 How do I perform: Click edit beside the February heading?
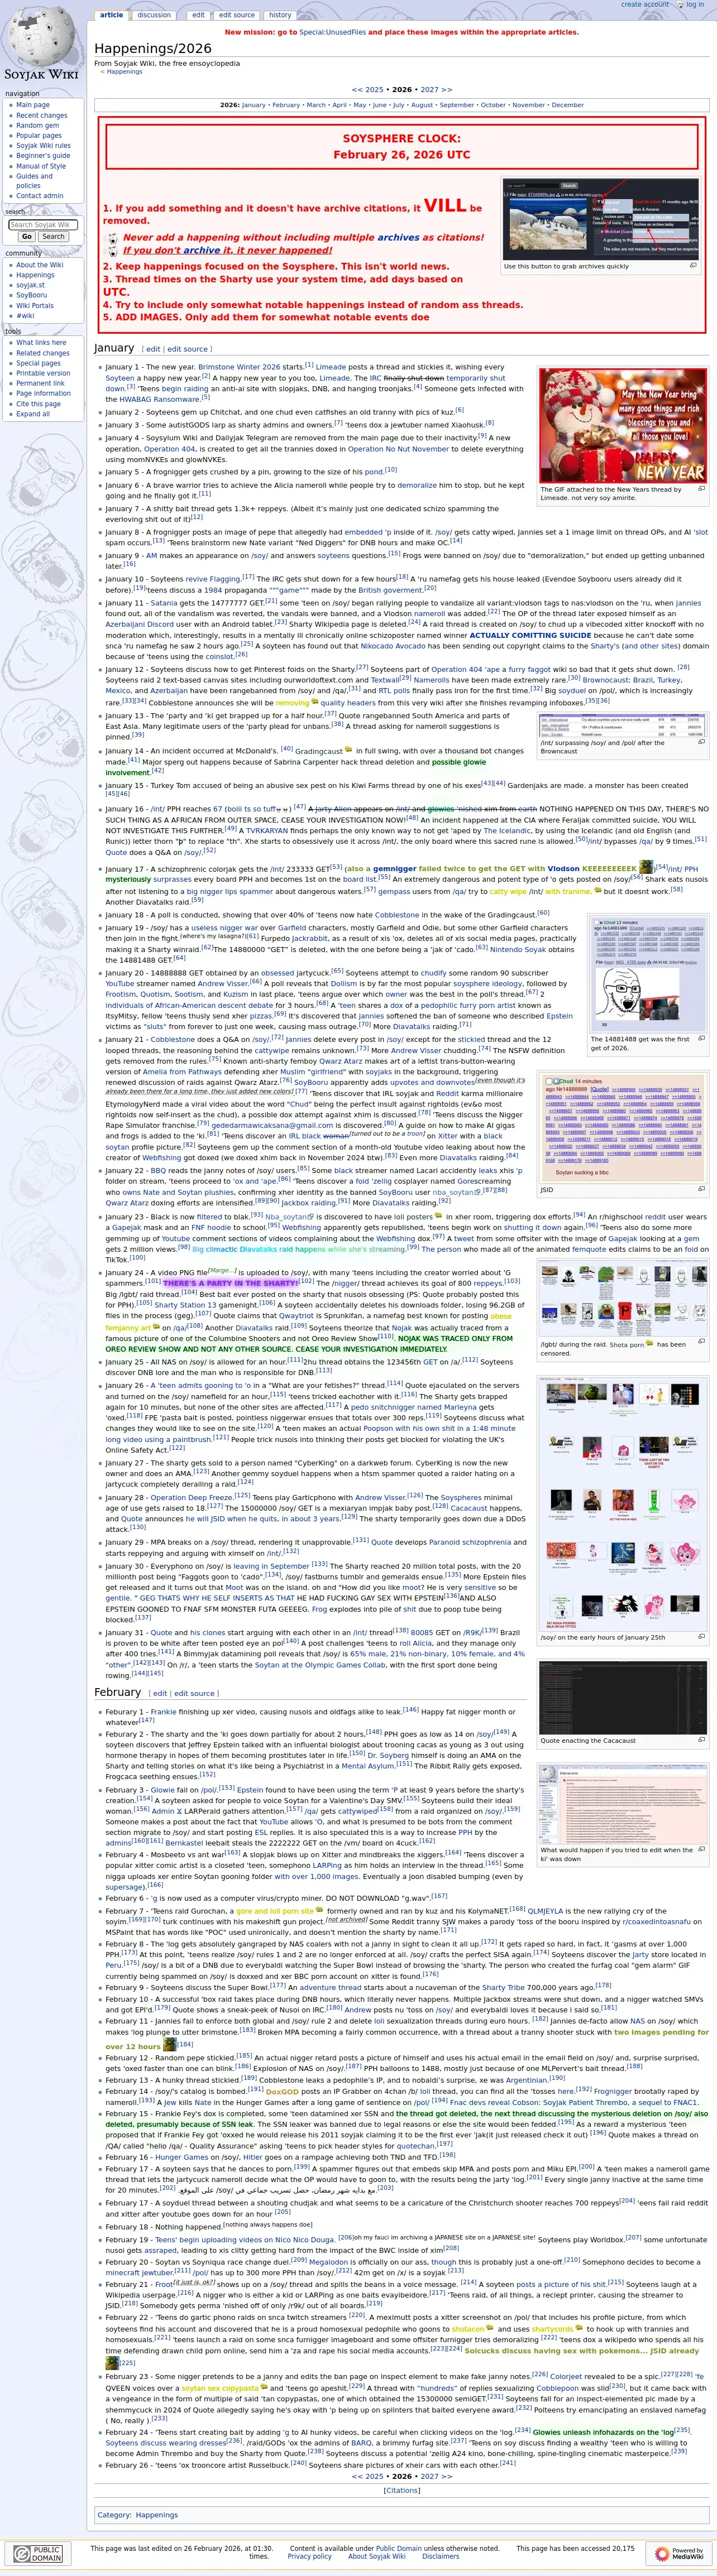point(160,1693)
